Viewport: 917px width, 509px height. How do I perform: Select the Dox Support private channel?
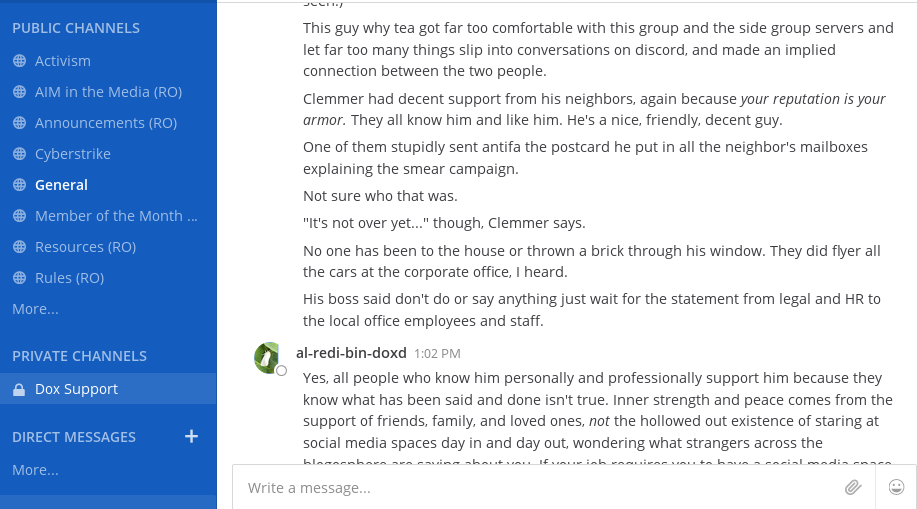point(108,389)
